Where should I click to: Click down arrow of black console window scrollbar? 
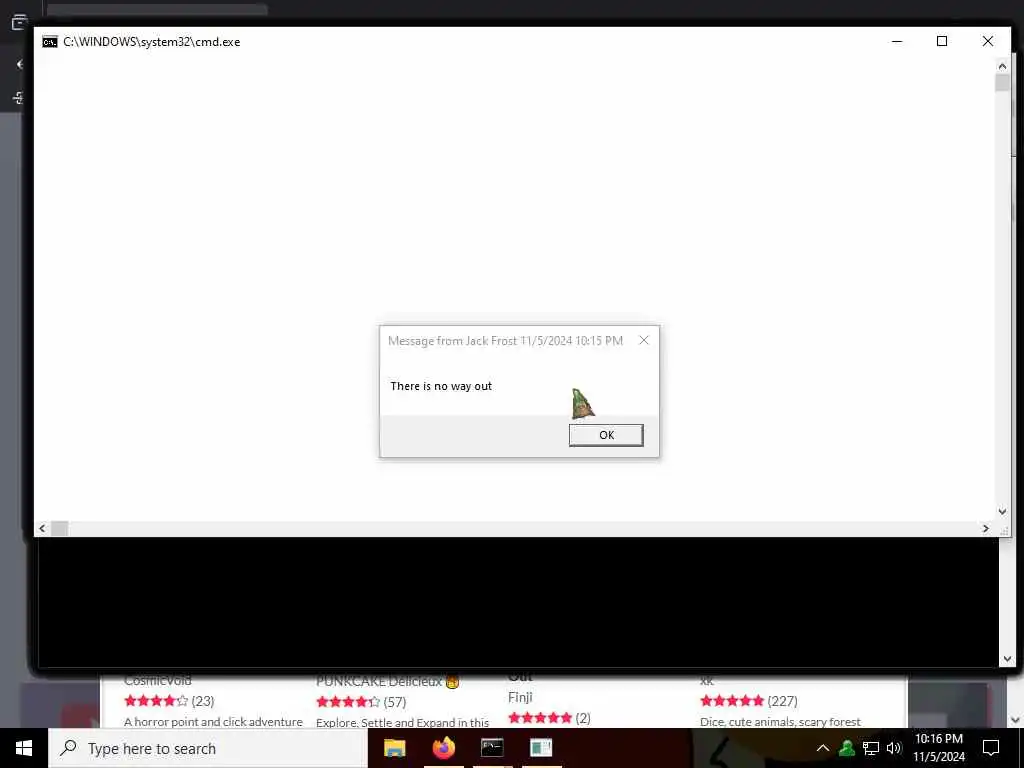(x=1007, y=659)
